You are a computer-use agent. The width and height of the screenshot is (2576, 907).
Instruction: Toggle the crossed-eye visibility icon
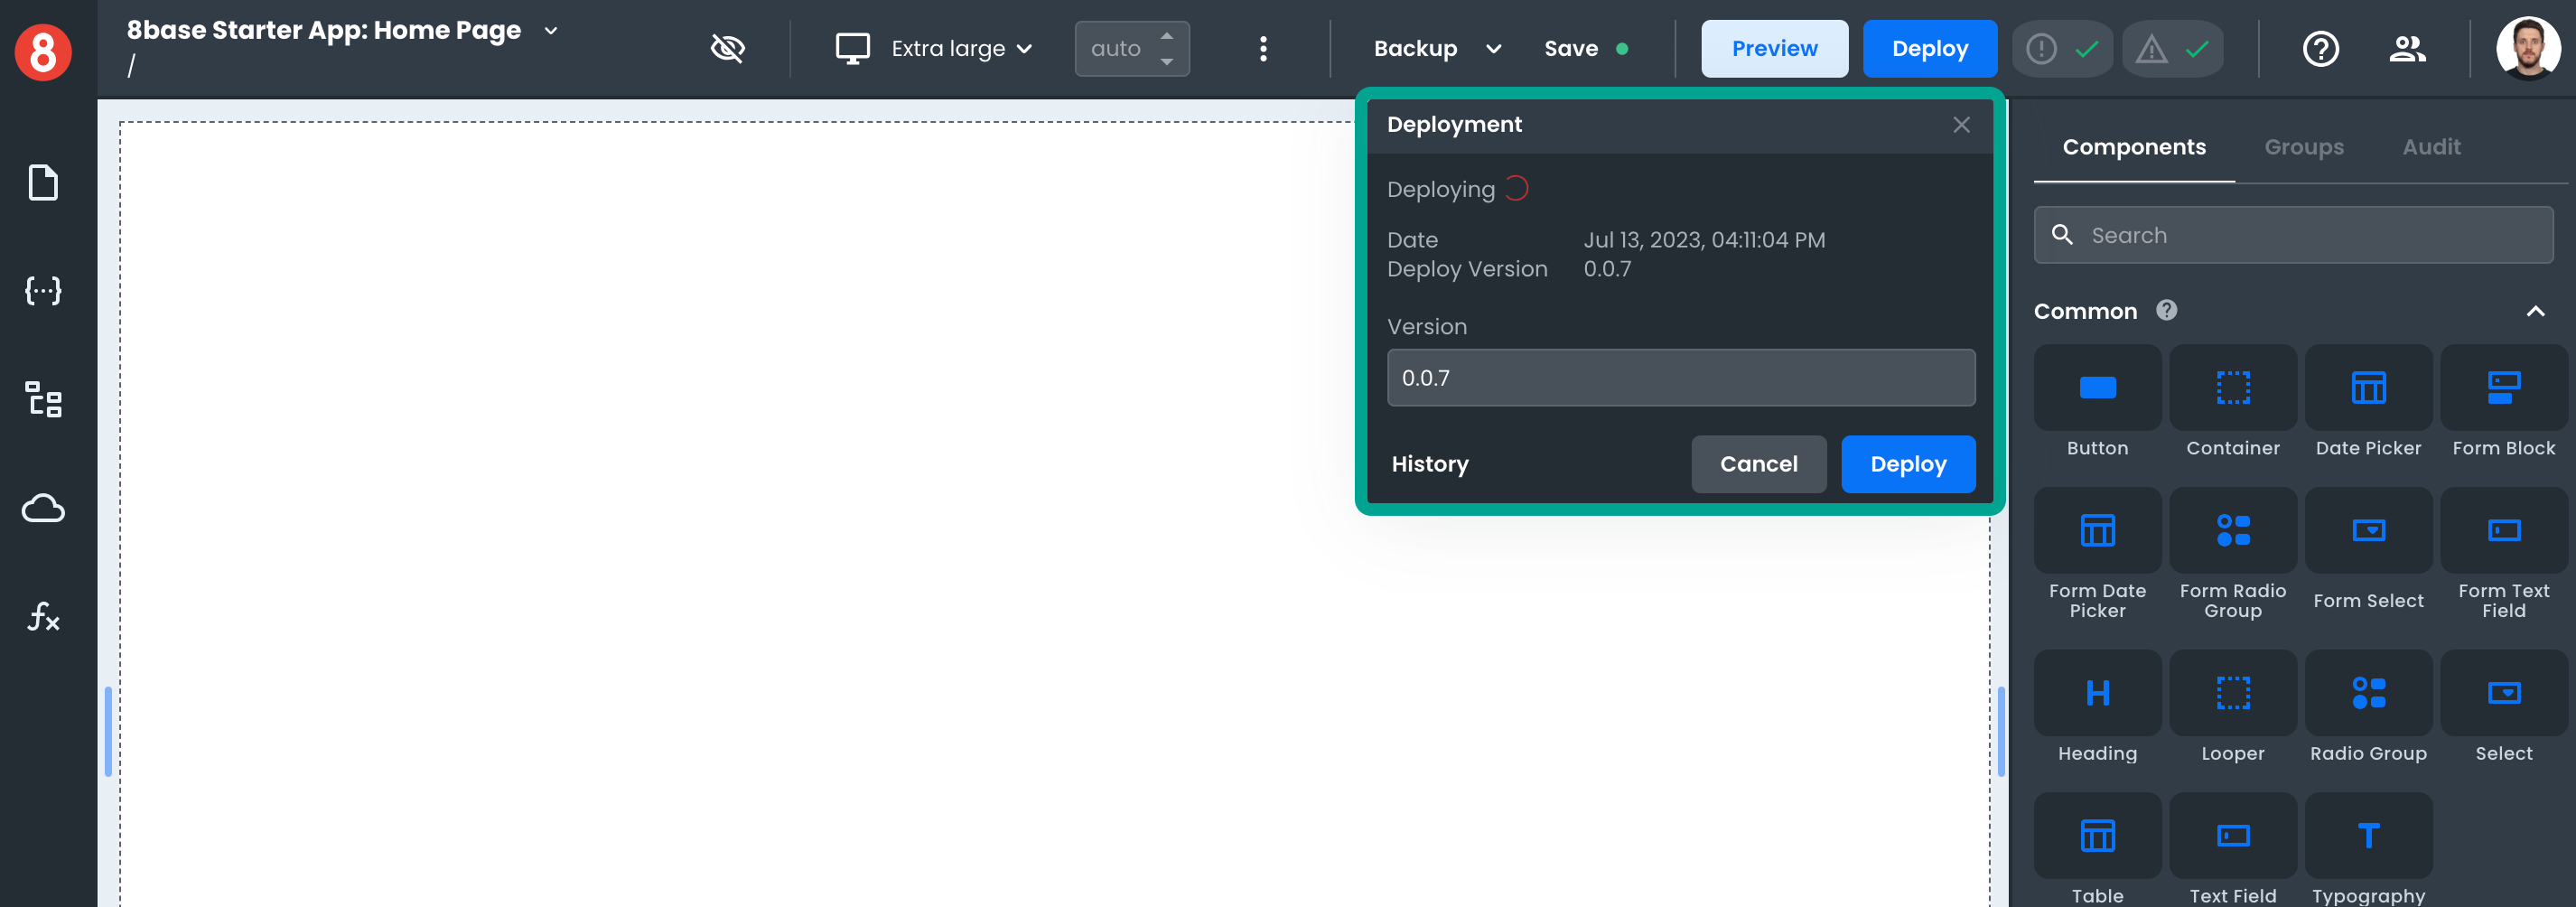(727, 49)
